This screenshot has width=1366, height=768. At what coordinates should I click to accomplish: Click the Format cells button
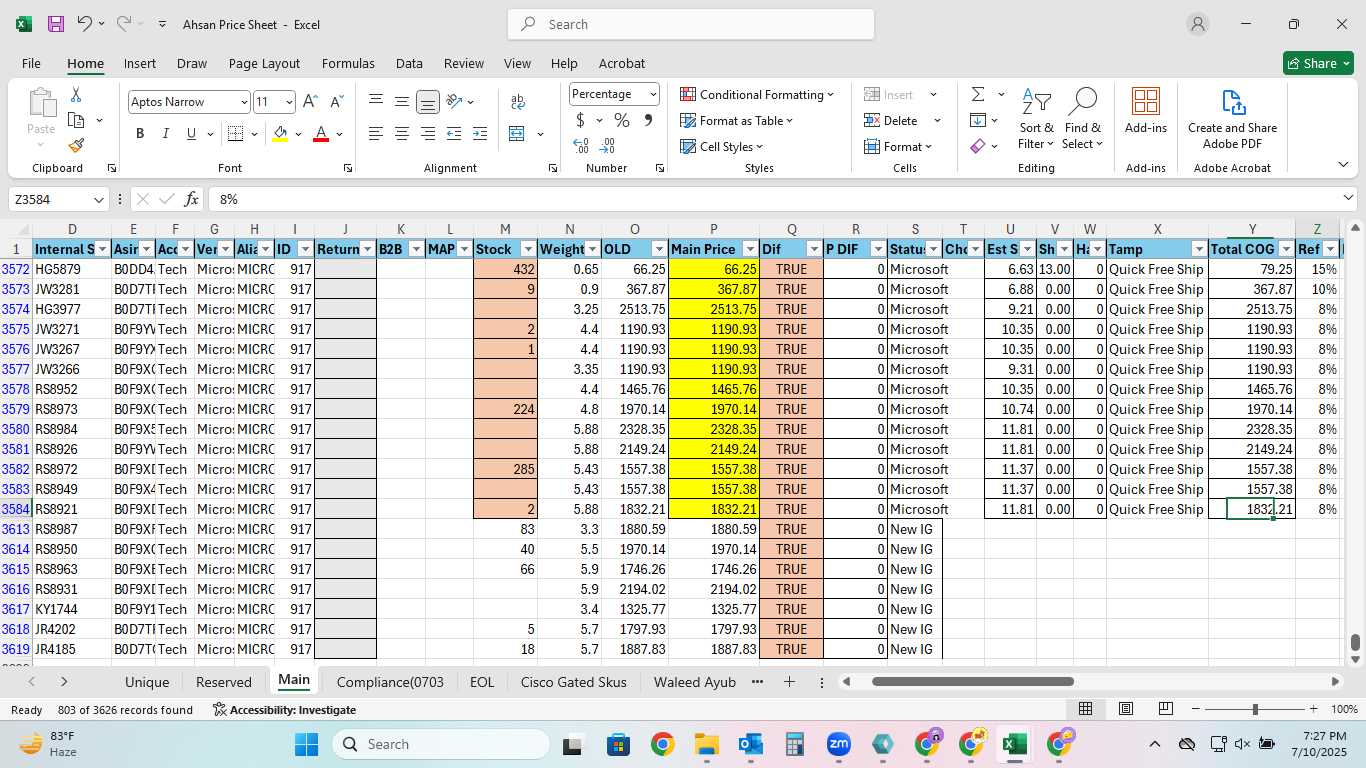coord(899,147)
